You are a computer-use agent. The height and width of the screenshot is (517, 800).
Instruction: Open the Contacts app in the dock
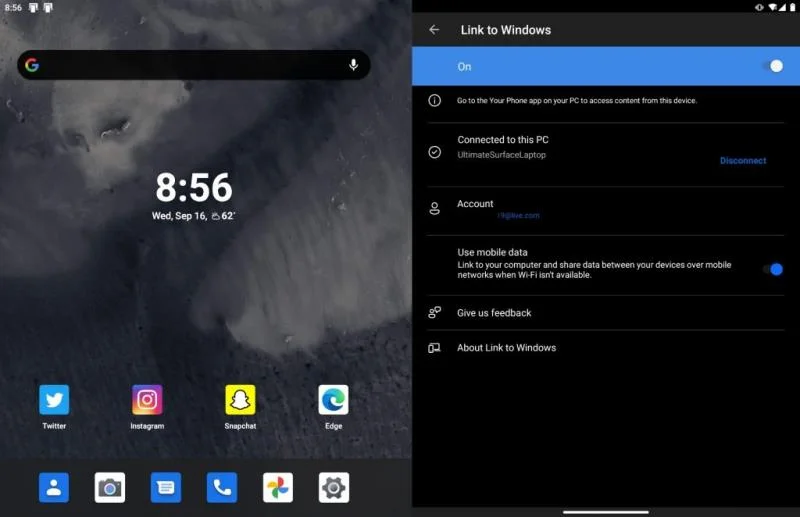point(54,487)
